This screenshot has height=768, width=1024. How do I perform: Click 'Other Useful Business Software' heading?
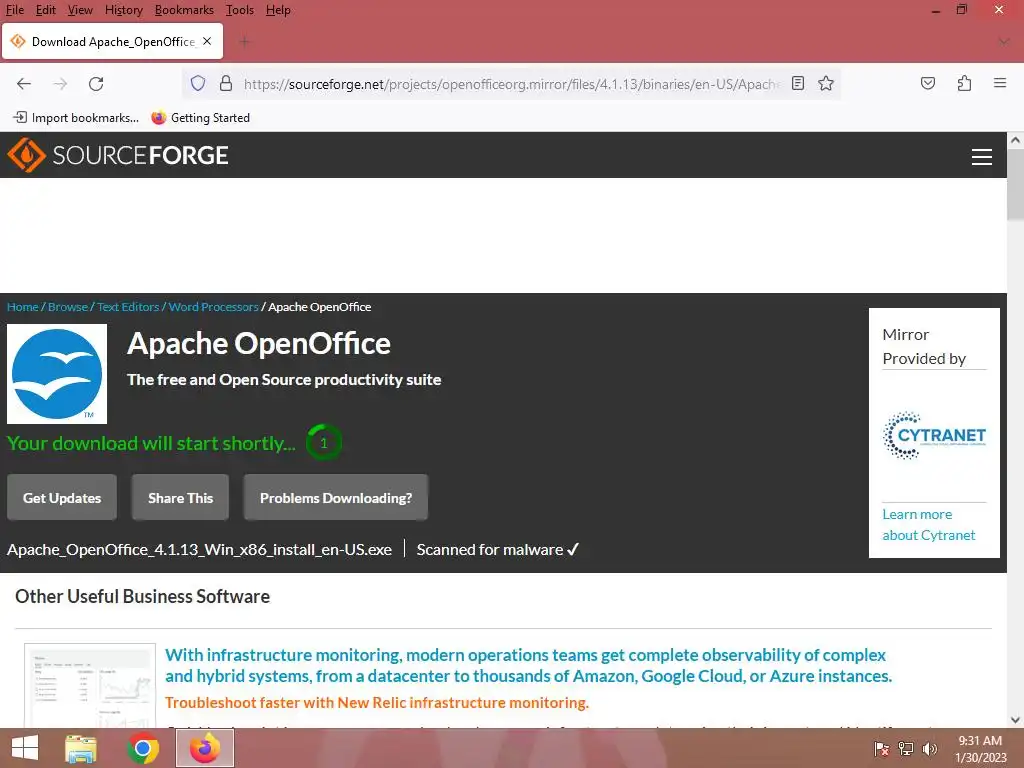[x=142, y=596]
